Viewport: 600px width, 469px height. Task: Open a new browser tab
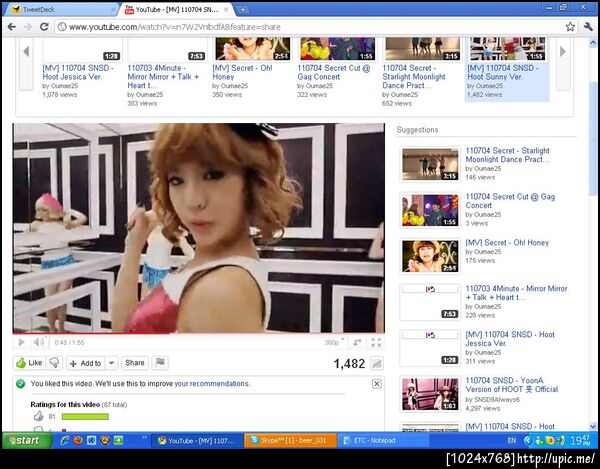[242, 10]
